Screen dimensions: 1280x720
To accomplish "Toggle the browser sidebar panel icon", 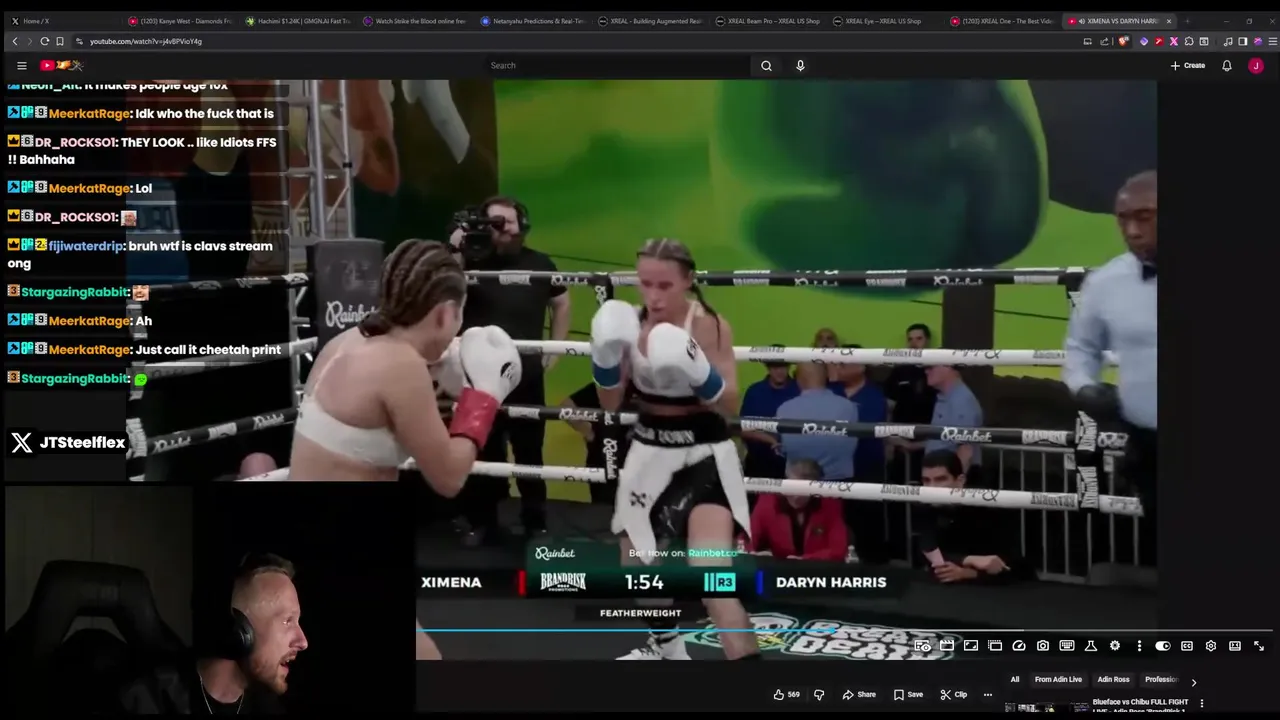I will (x=1242, y=41).
